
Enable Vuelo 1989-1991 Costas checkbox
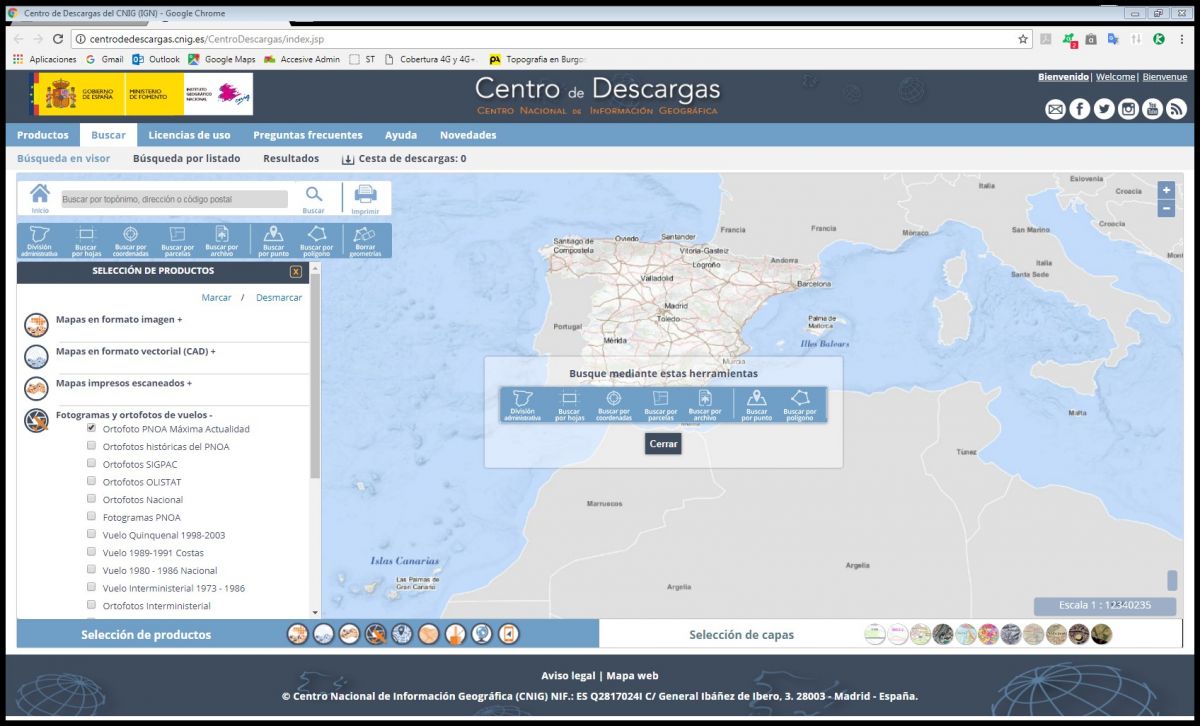coord(92,552)
